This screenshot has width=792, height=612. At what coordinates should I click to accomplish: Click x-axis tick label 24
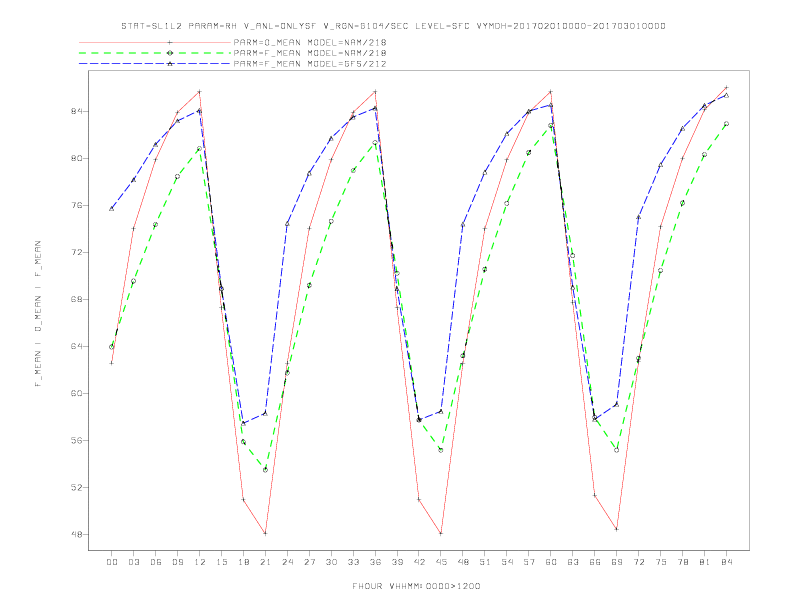tap(287, 562)
